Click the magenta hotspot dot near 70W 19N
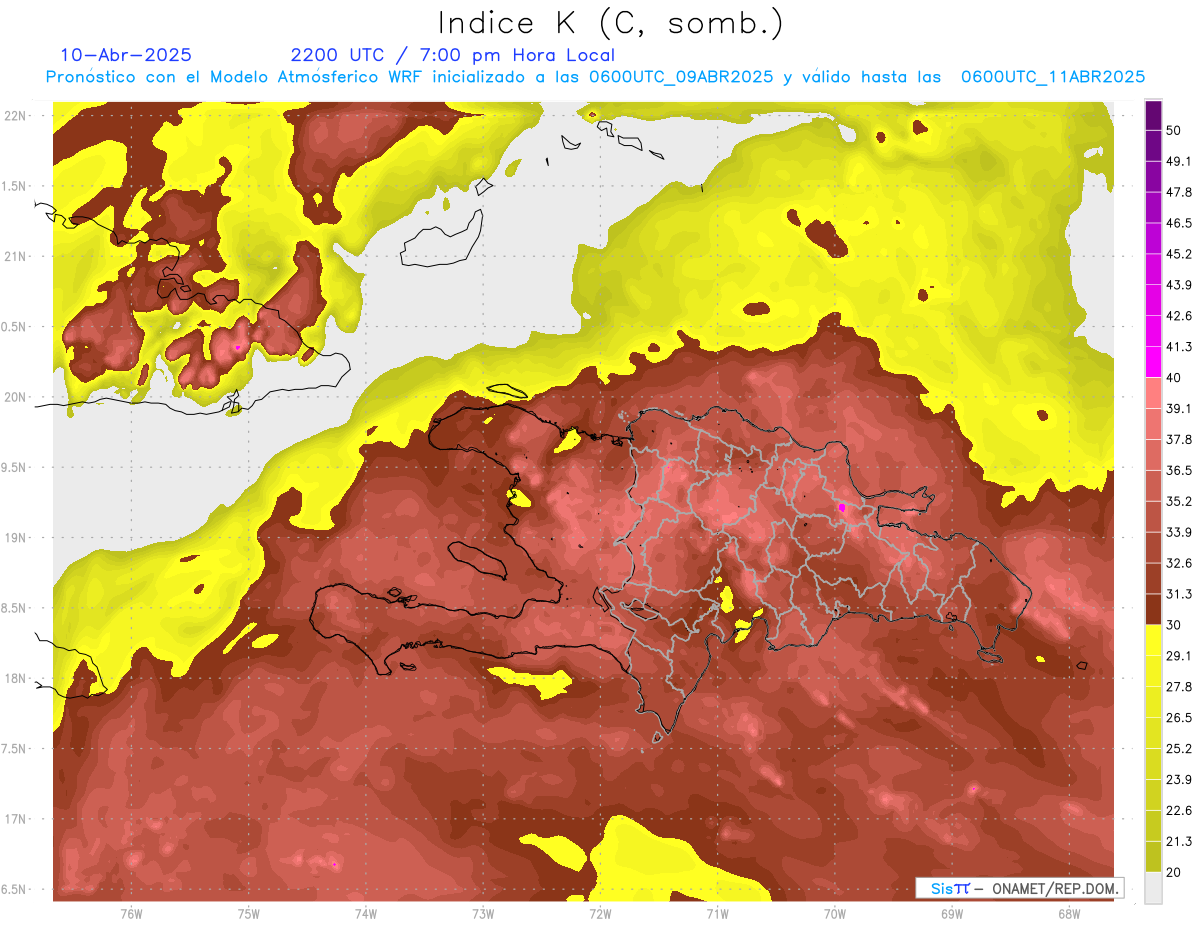This screenshot has width=1200, height=927. (842, 508)
